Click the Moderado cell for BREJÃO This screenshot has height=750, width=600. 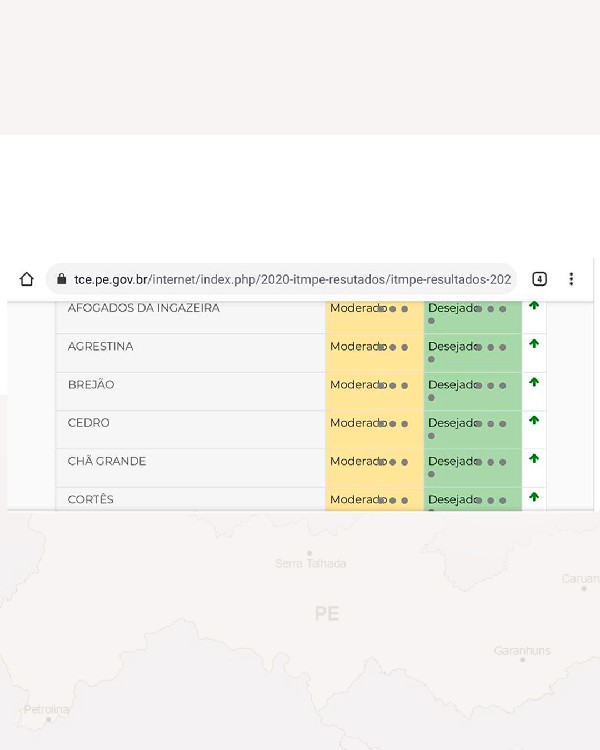[375, 391]
